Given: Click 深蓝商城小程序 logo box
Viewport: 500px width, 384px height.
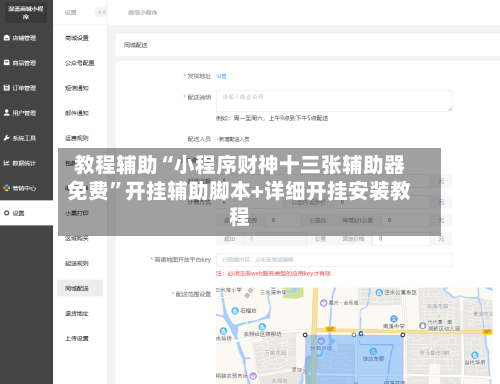Looking at the screenshot, I should pos(26,12).
